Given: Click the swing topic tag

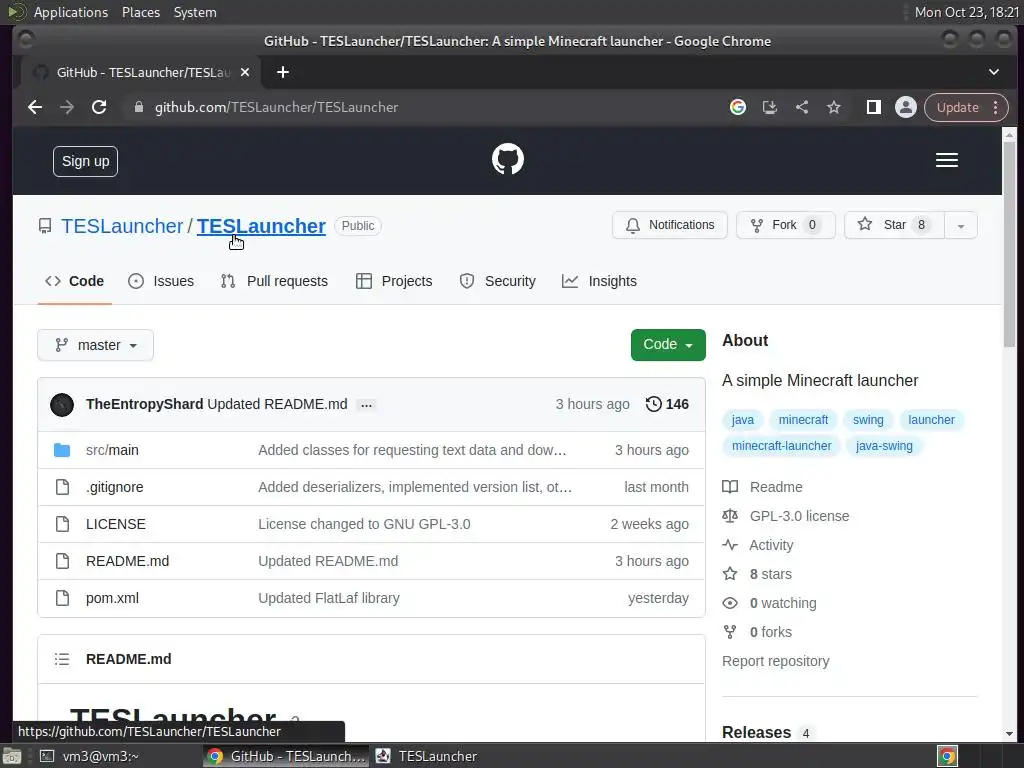Looking at the screenshot, I should tap(868, 420).
